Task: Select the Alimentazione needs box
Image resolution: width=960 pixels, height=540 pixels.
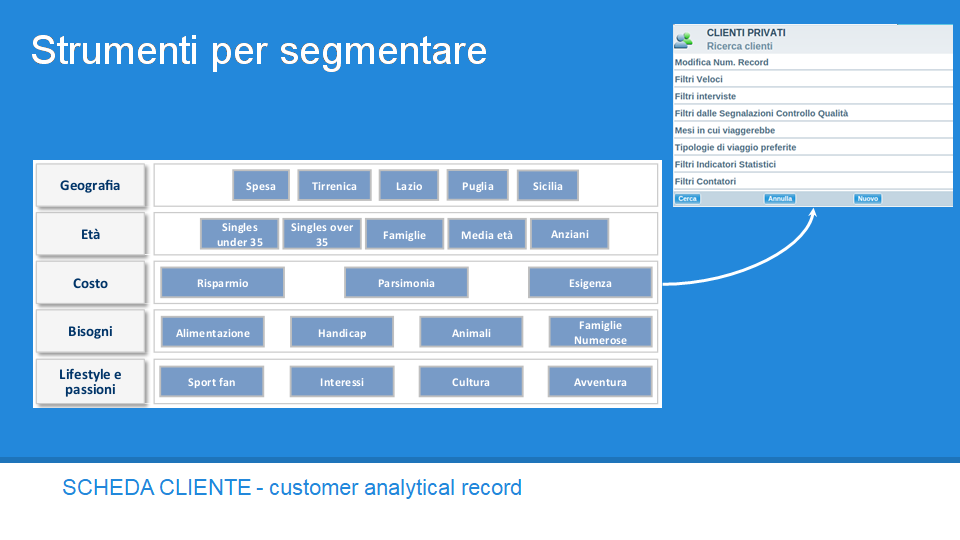Action: click(212, 332)
